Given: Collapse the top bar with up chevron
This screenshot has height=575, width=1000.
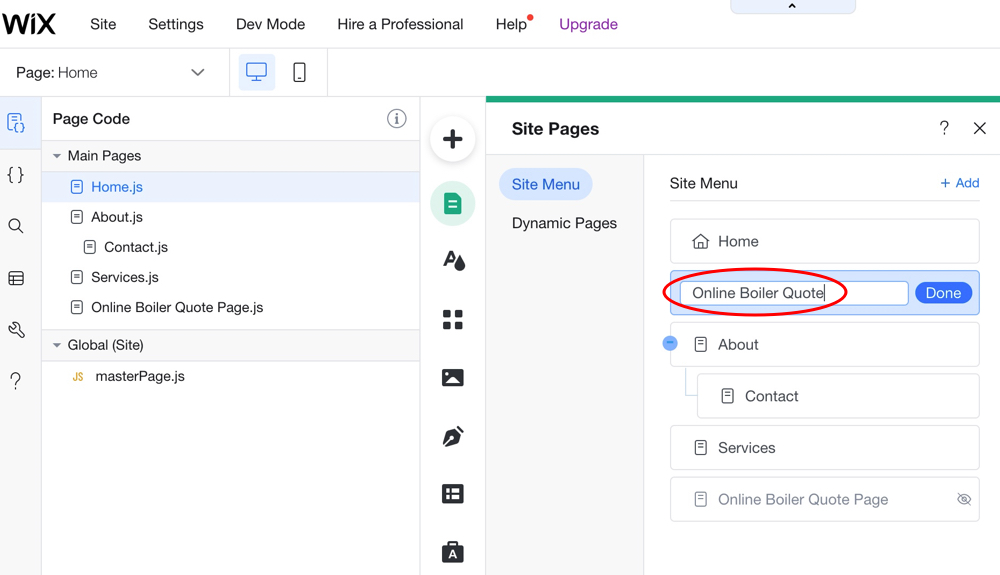Looking at the screenshot, I should tap(792, 6).
